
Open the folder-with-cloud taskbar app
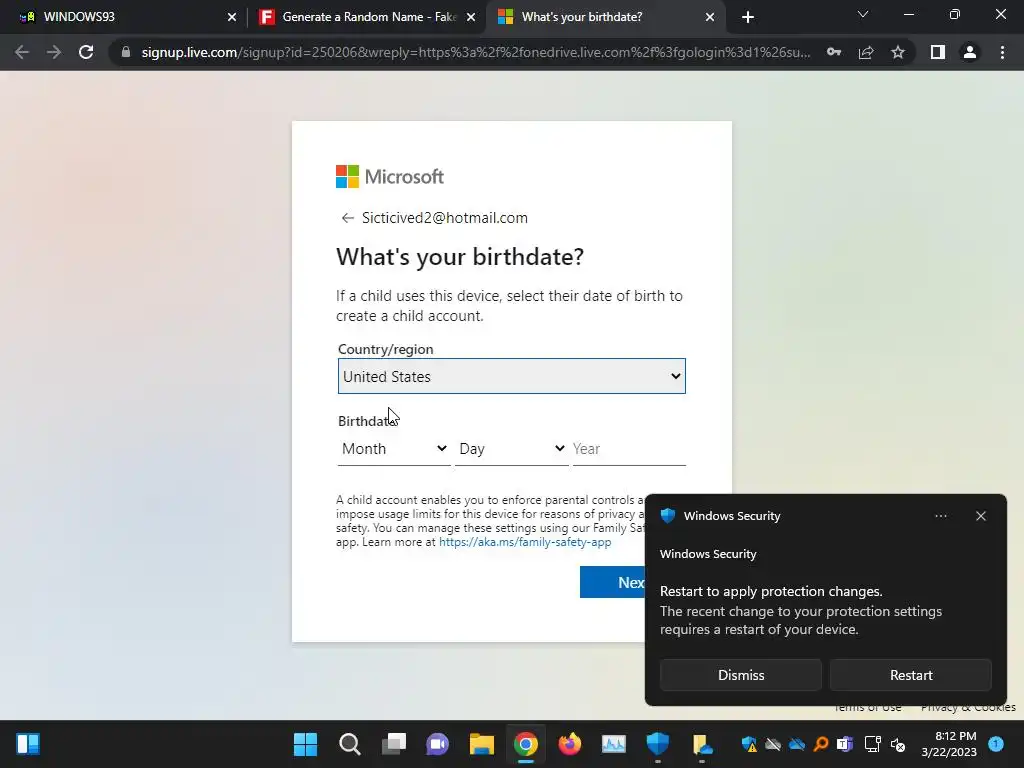[702, 744]
